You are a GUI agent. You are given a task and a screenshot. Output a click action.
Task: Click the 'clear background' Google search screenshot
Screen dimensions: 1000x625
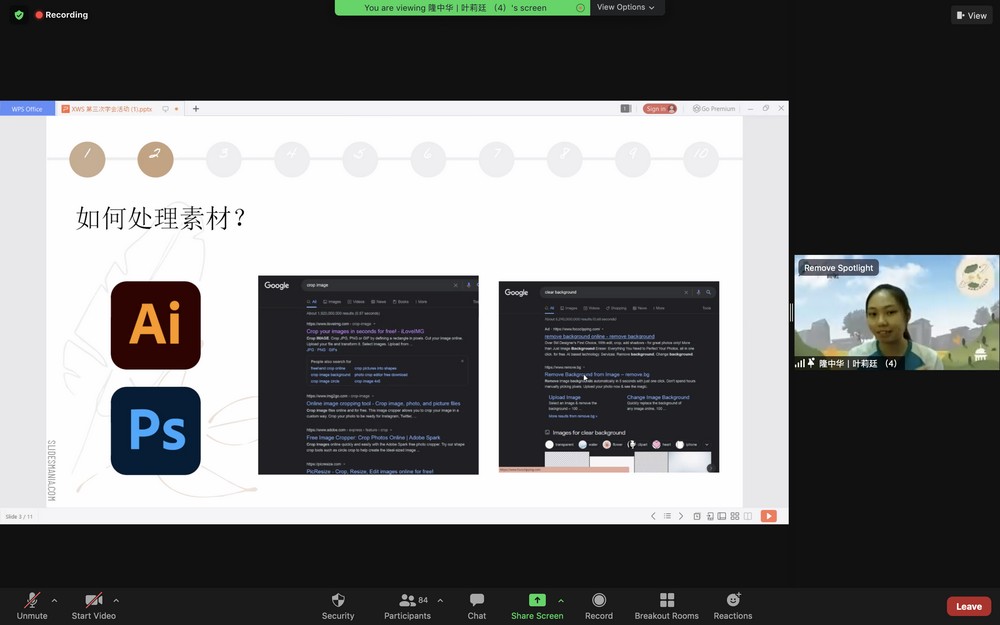(x=608, y=377)
